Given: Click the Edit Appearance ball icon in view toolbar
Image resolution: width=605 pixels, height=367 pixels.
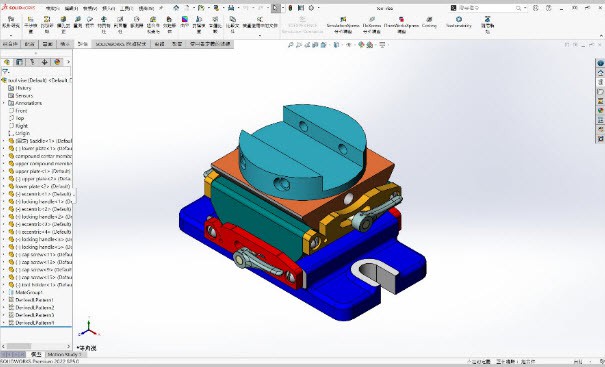Looking at the screenshot, I should tap(361, 45).
